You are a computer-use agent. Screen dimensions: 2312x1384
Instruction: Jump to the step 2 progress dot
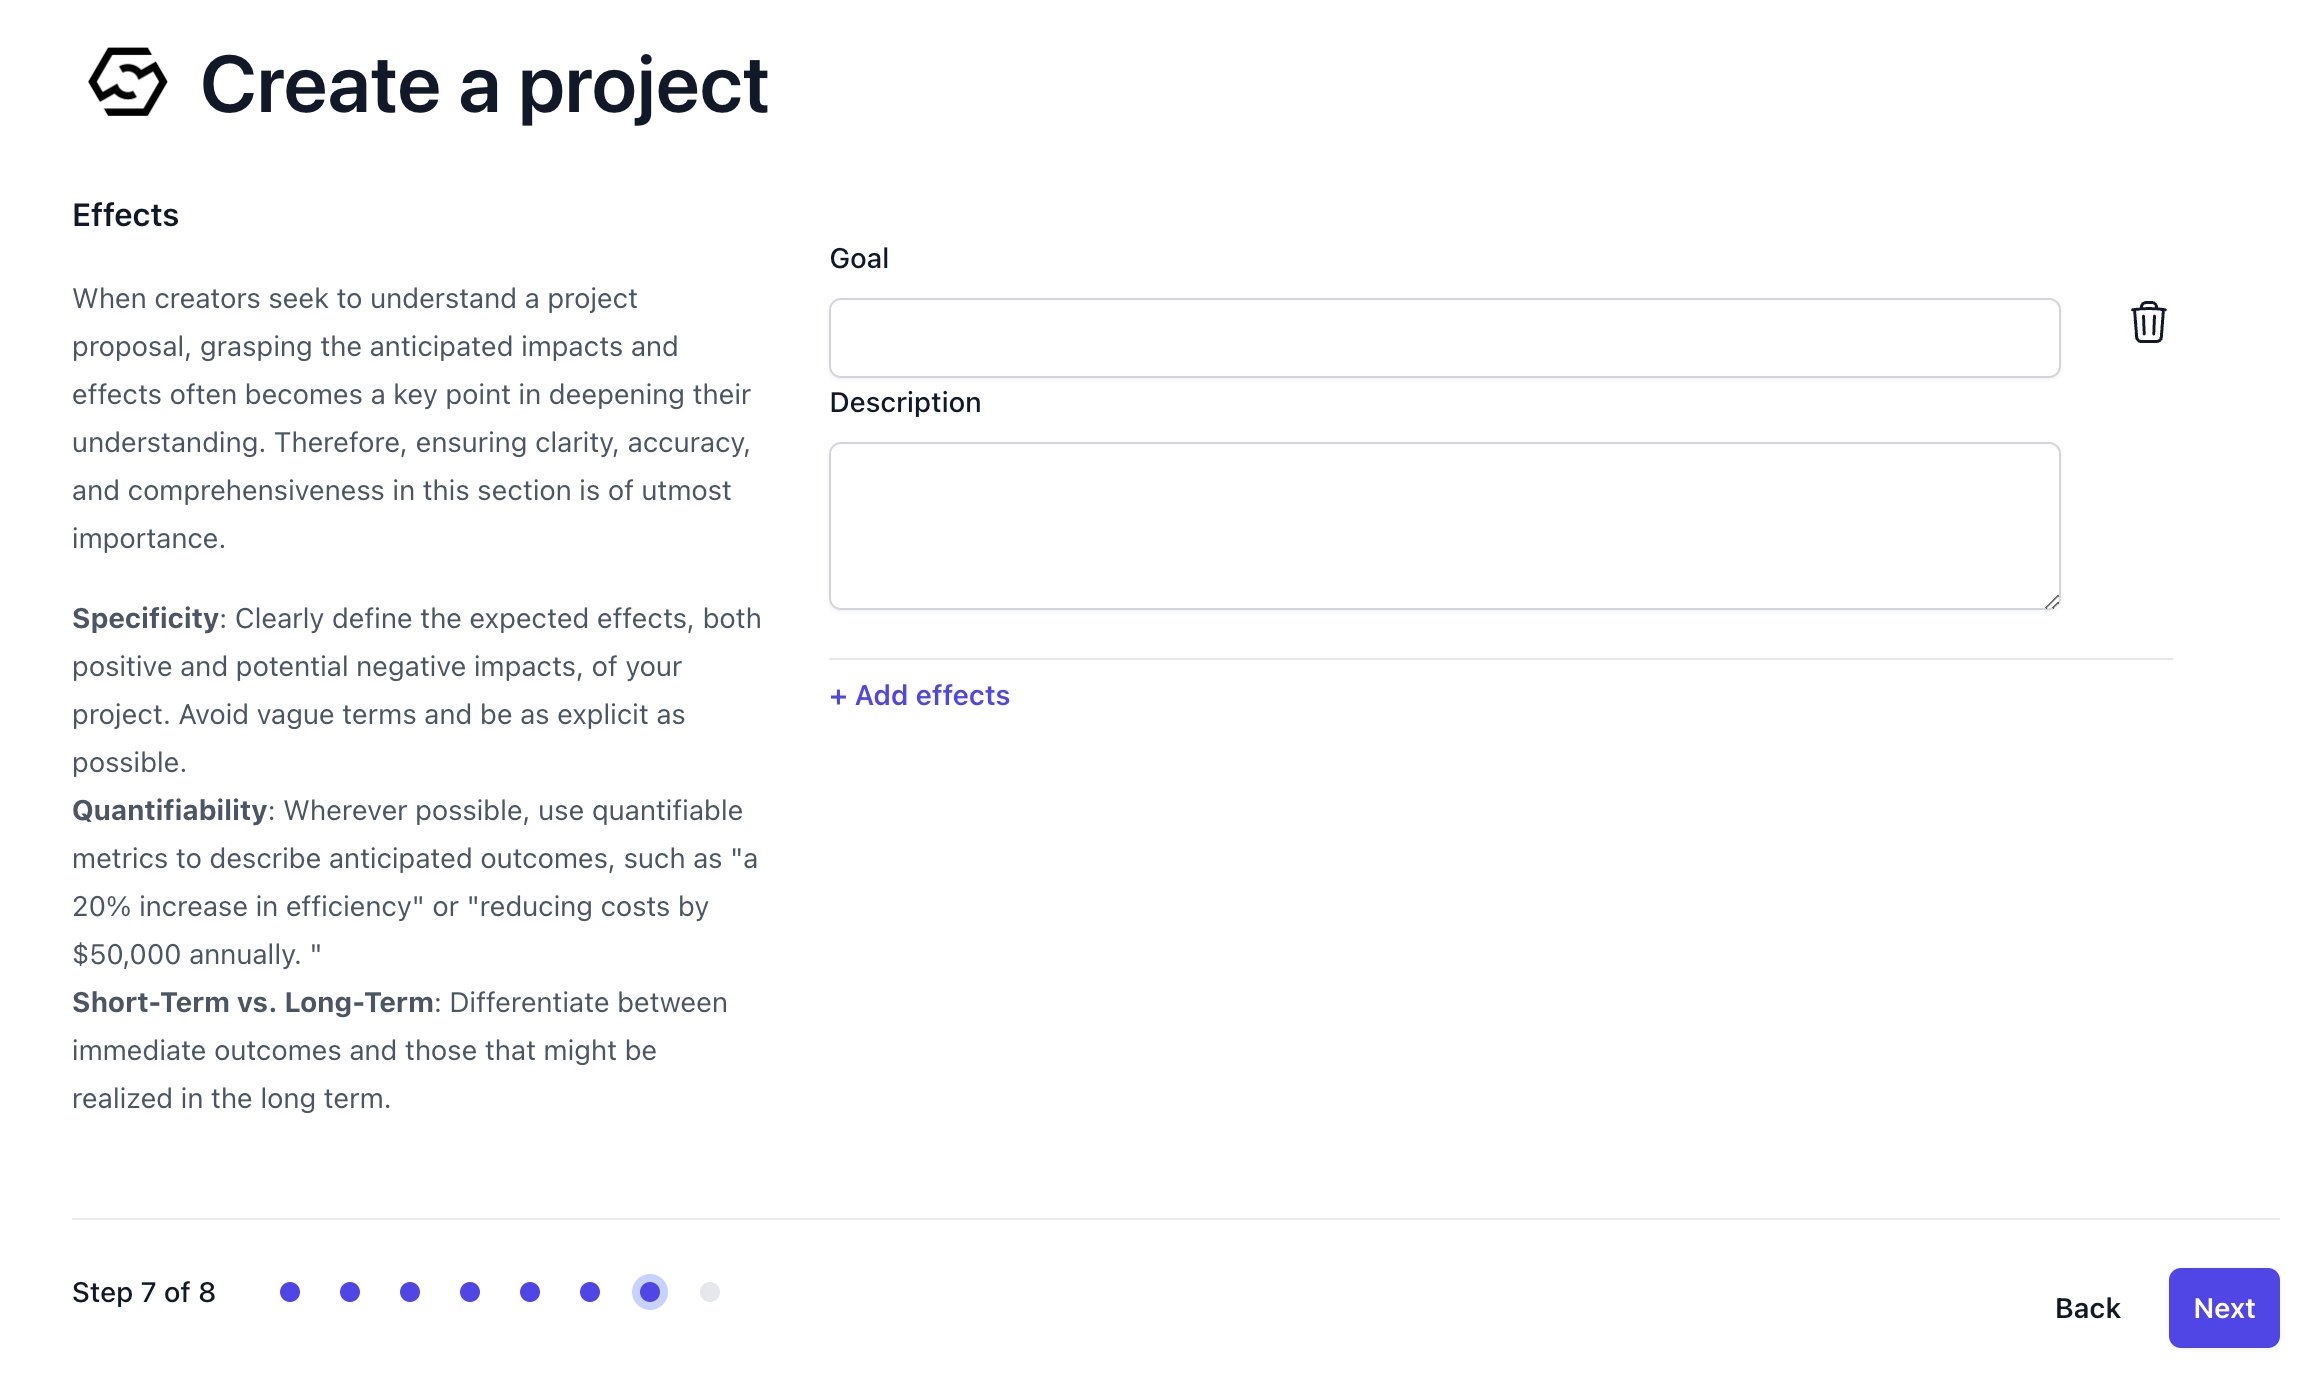click(350, 1292)
